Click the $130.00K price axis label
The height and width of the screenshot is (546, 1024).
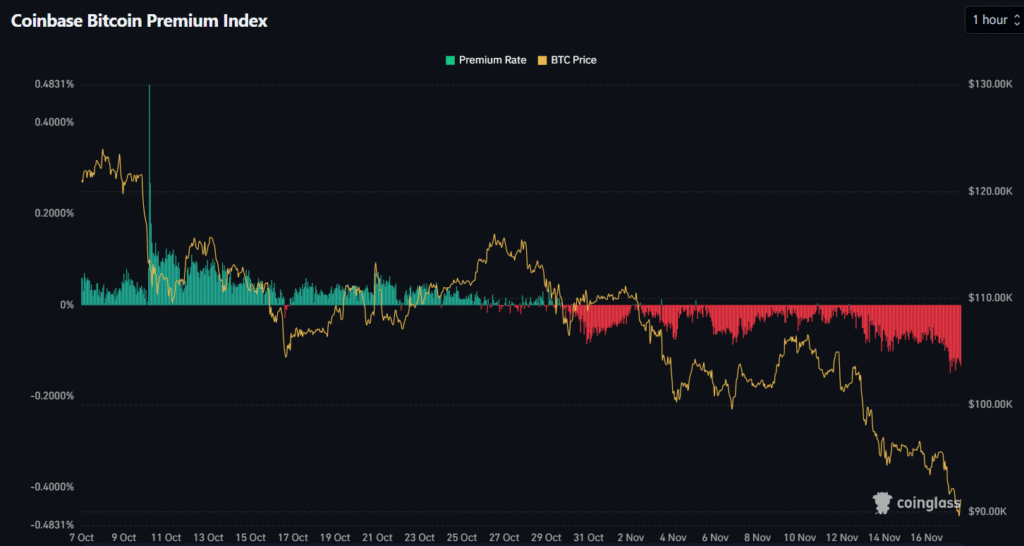coord(991,84)
